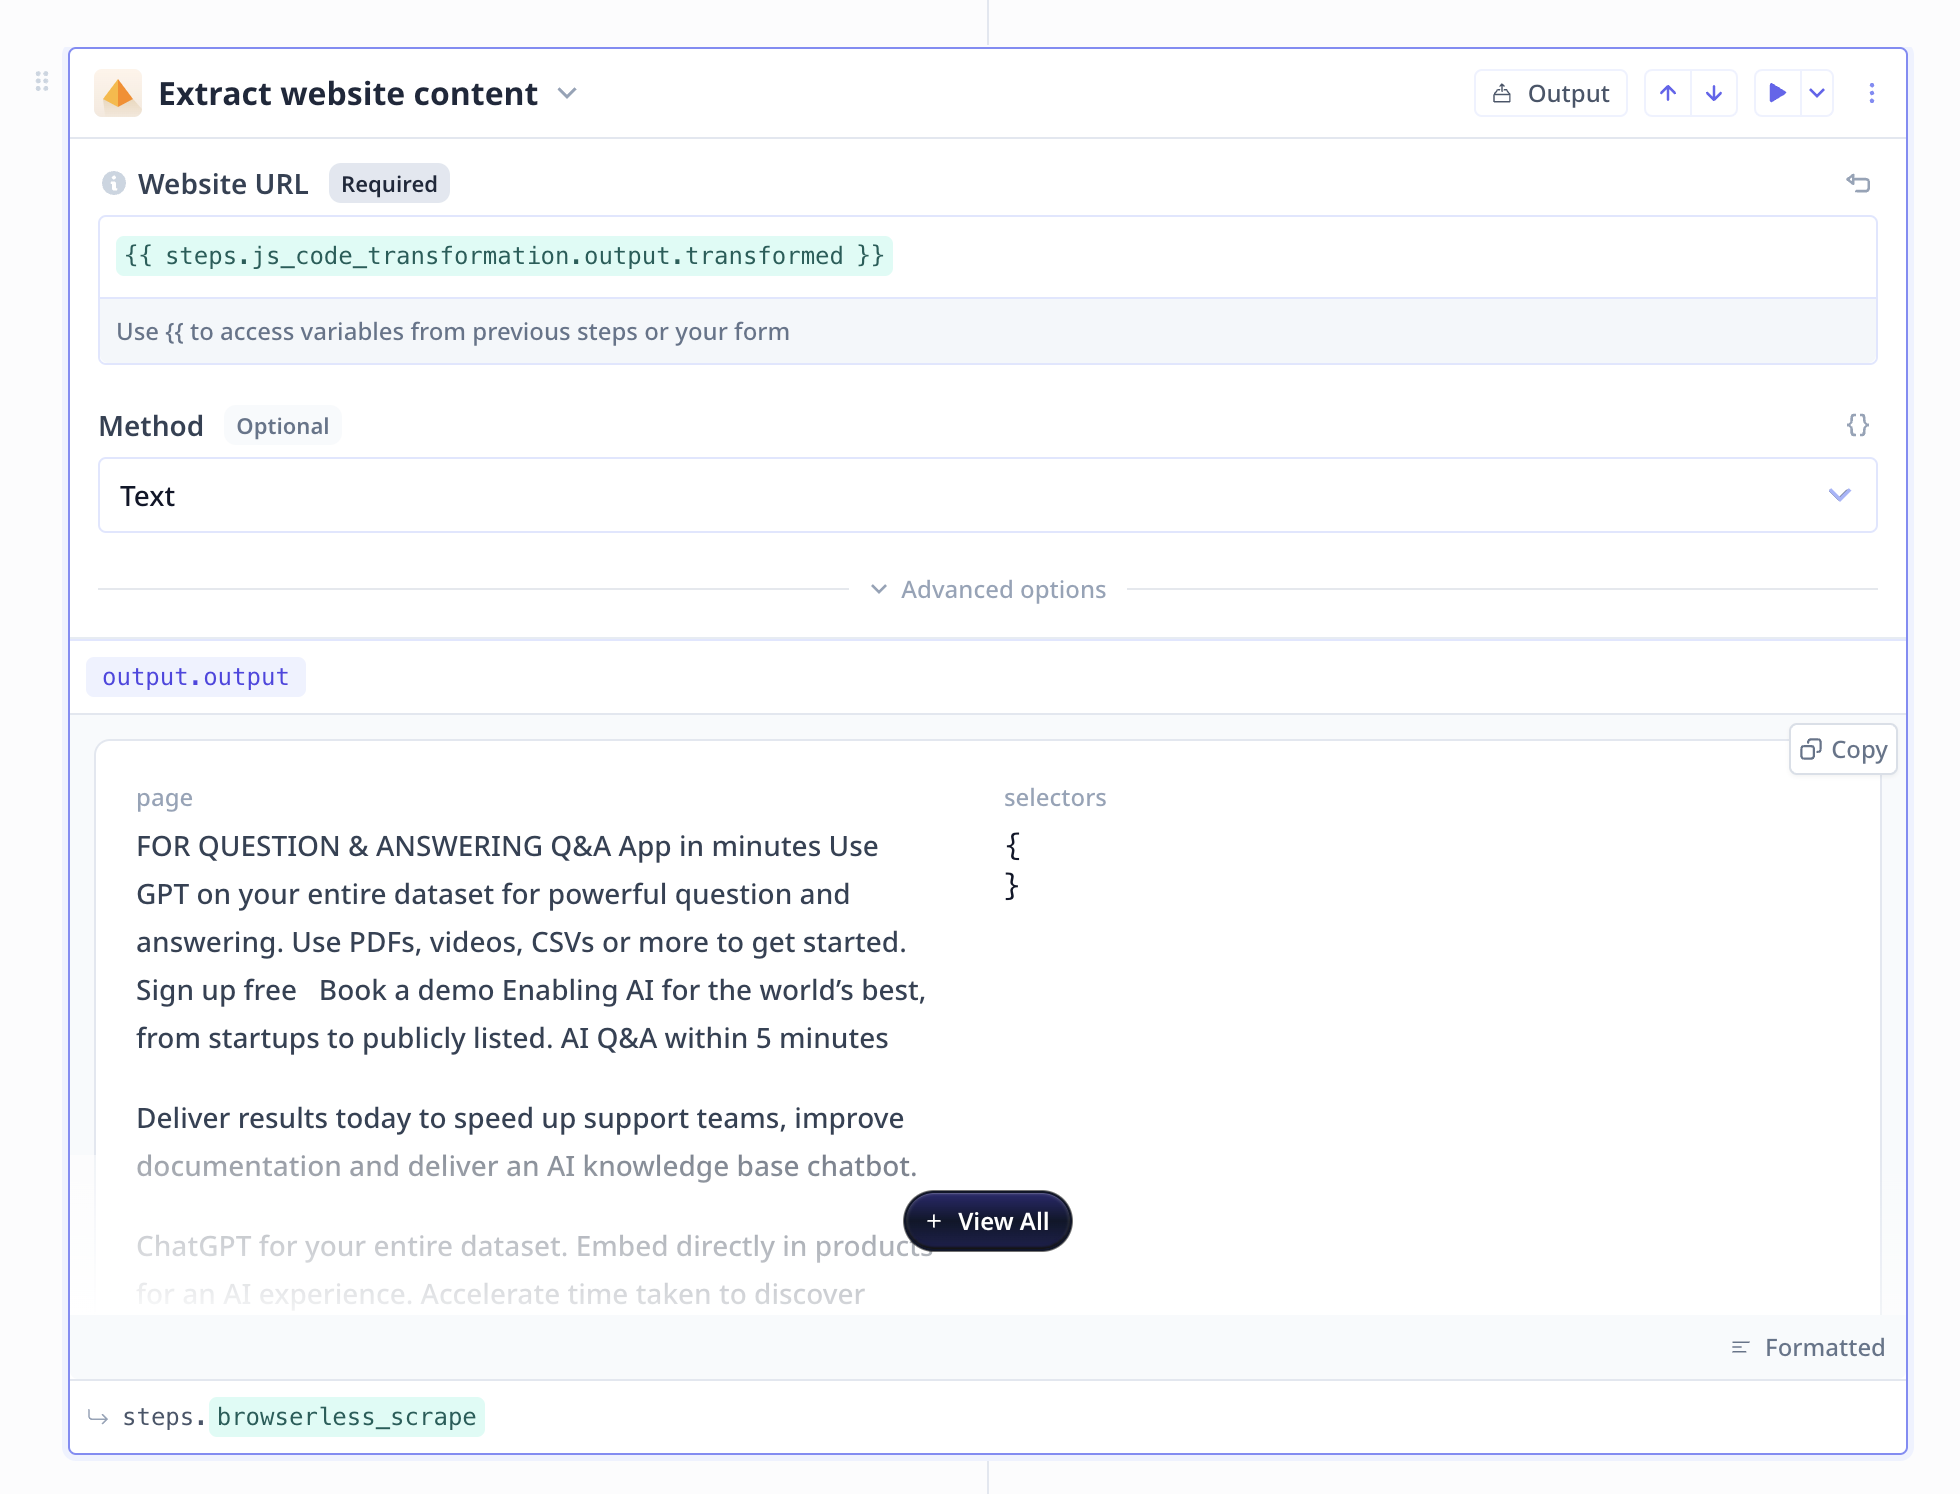Open the Method dropdown showing Text
Viewport: 1960px width, 1494px height.
coord(988,495)
